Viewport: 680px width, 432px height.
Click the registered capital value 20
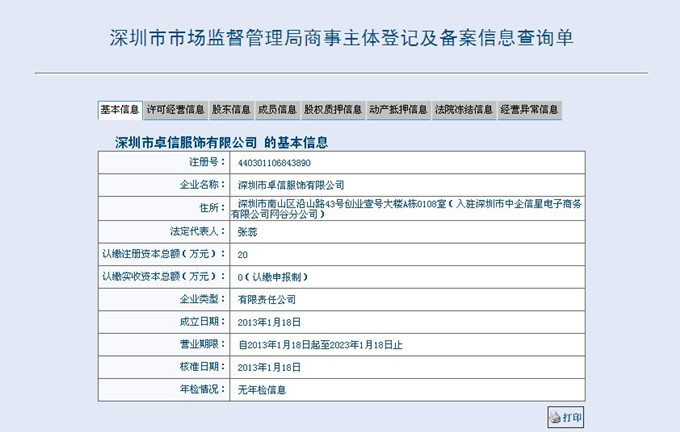tap(242, 255)
